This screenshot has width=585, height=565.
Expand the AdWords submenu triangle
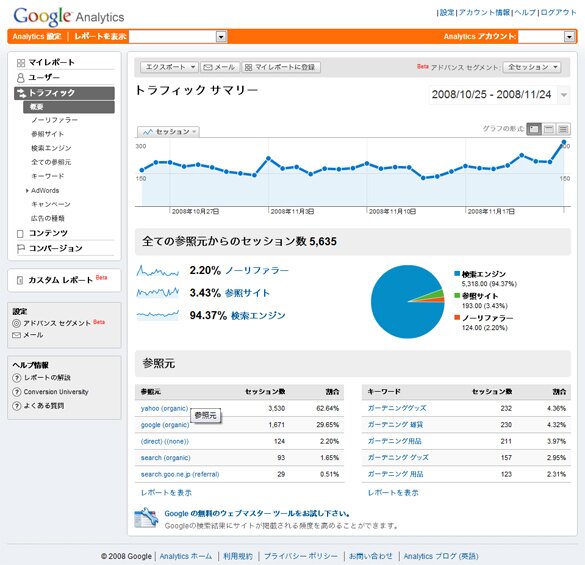(27, 191)
